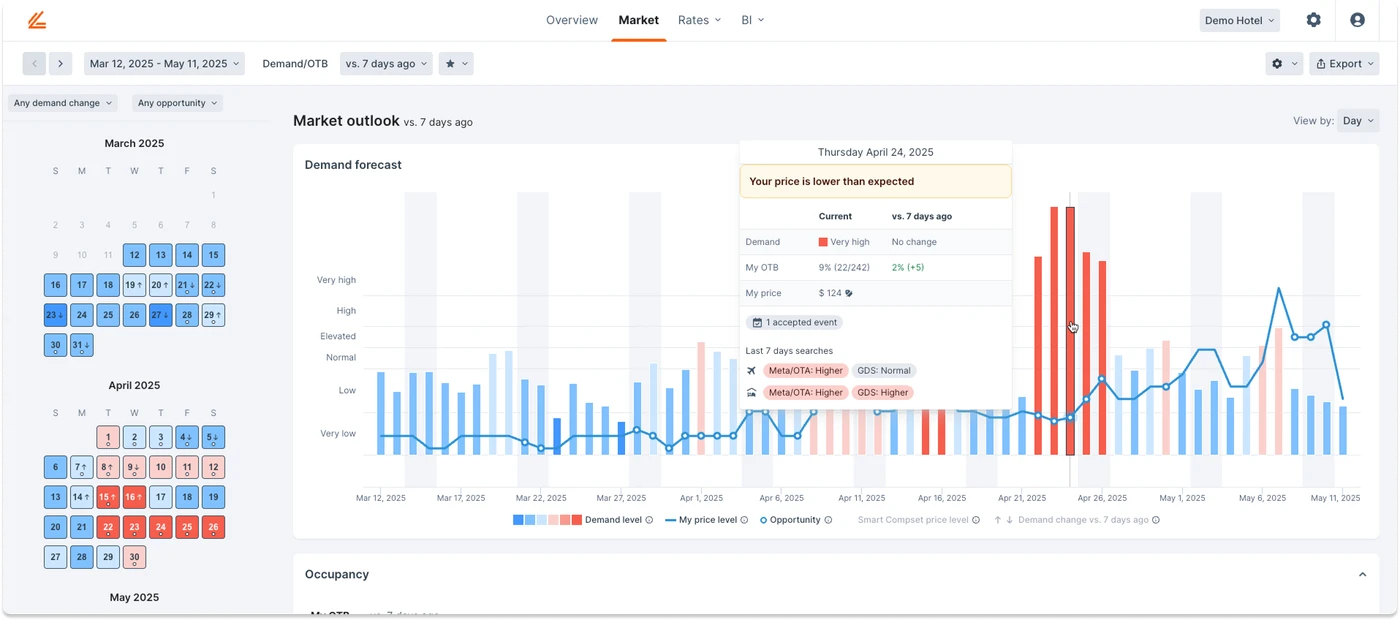1400x620 pixels.
Task: Click the calendar icon on the accepted event badge
Action: pyautogui.click(x=758, y=322)
